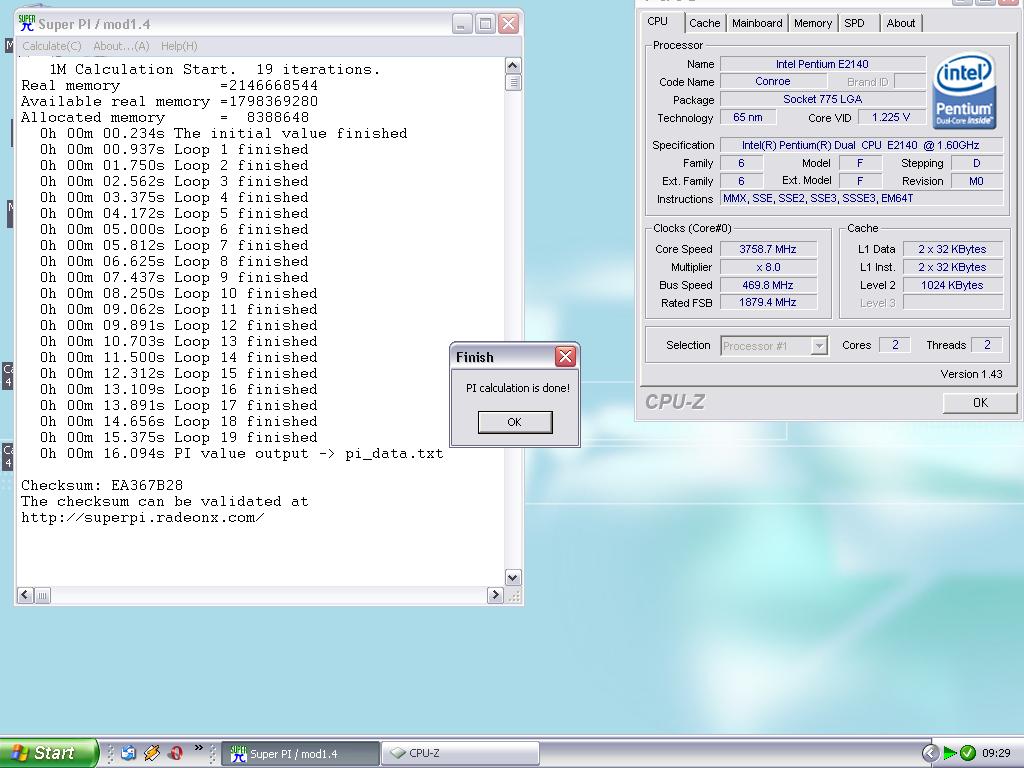Open the Calculate(C) menu in Super PI
The image size is (1024, 768).
(x=52, y=46)
